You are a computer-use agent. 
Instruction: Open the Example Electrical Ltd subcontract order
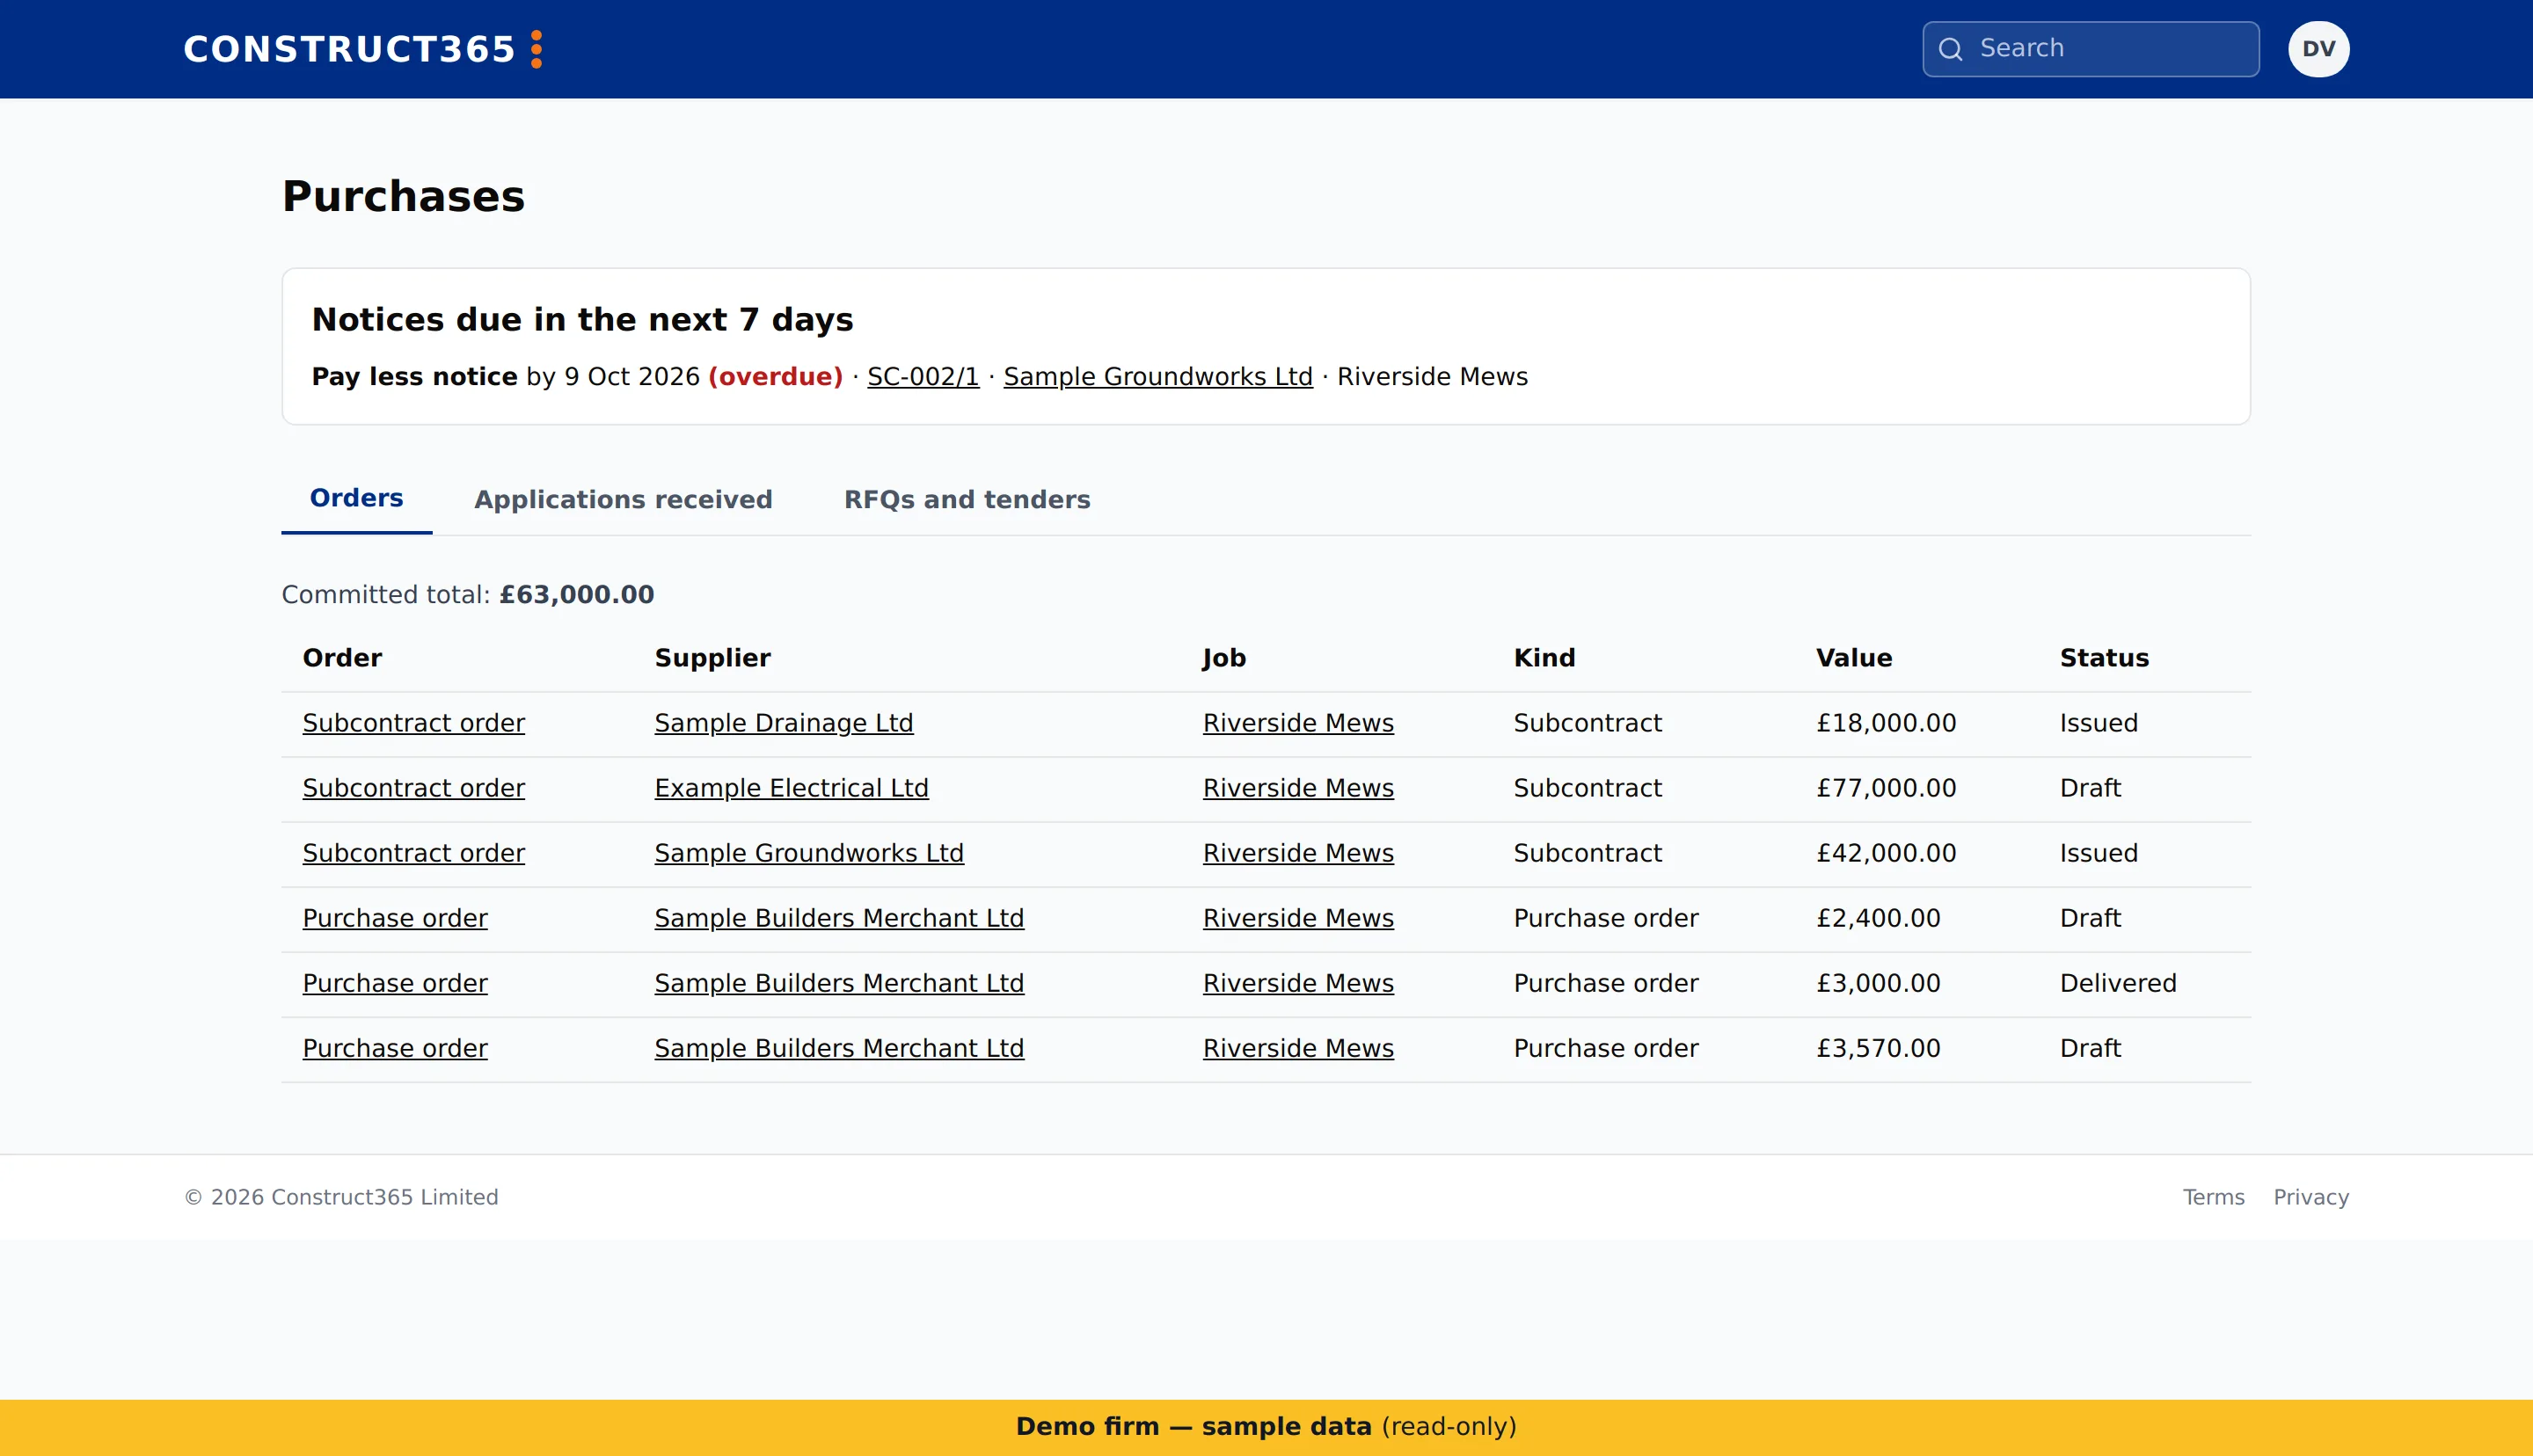(413, 788)
